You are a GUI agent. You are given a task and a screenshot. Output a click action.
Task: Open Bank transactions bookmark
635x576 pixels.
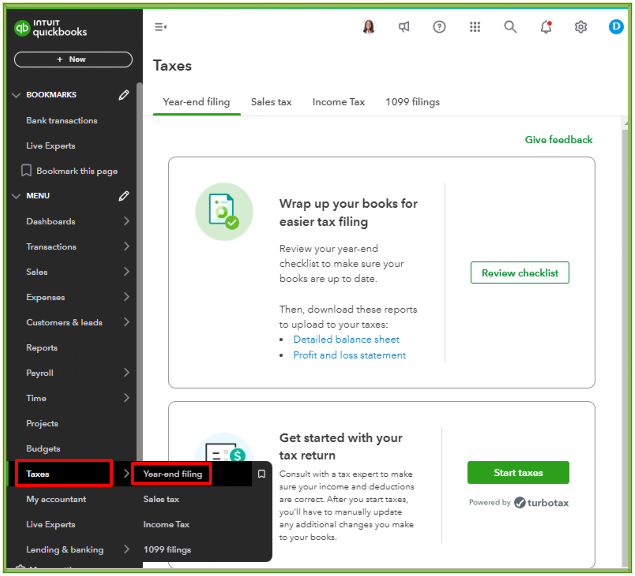pos(62,121)
